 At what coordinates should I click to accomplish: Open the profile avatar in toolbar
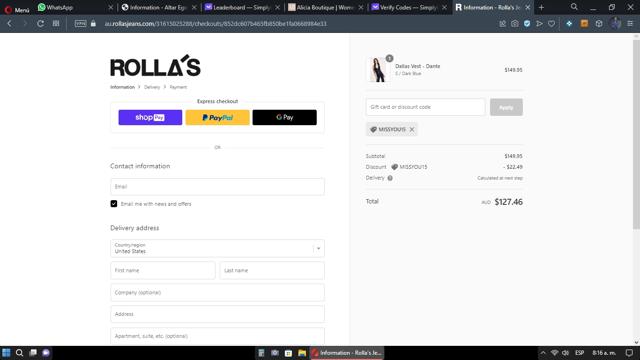click(x=616, y=24)
